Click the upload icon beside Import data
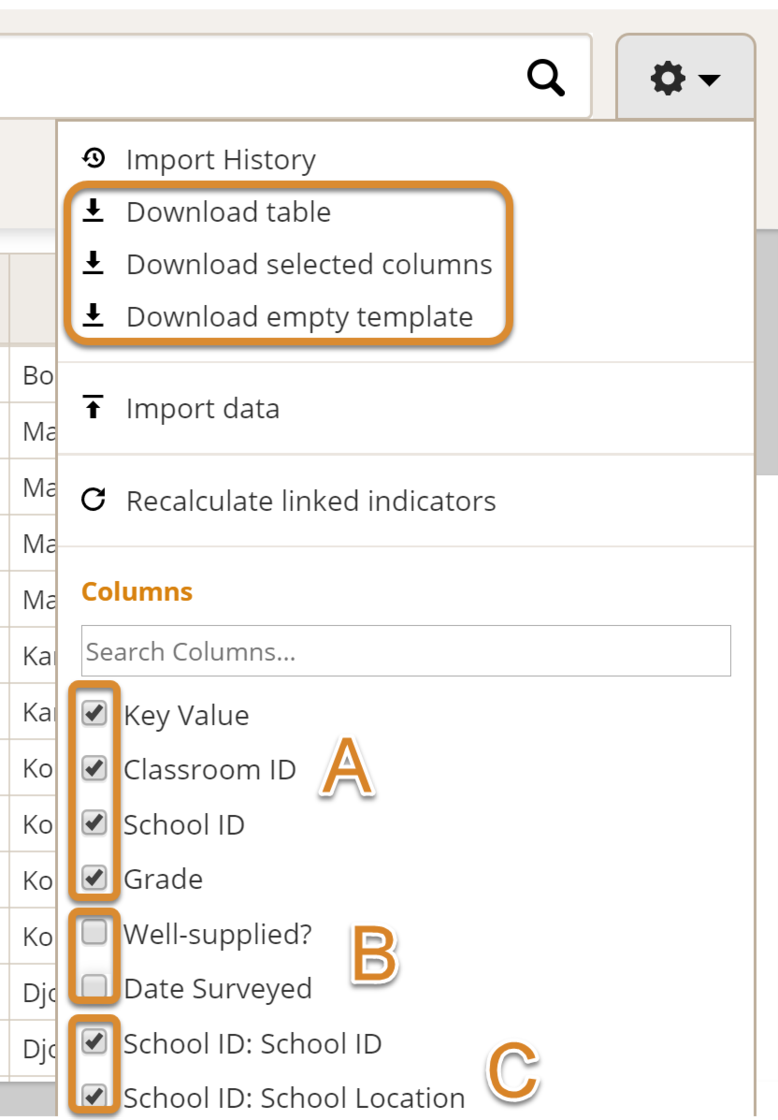The image size is (778, 1120). [x=95, y=407]
